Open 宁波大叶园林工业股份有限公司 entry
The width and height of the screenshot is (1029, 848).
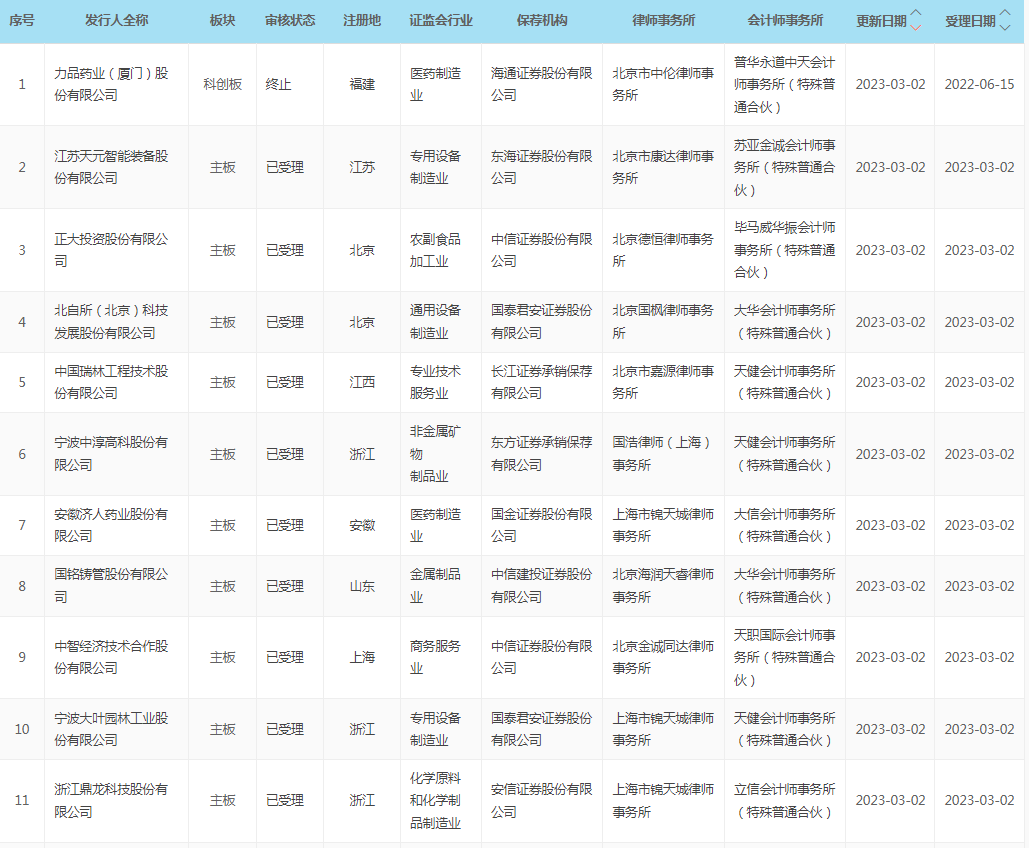tap(111, 729)
